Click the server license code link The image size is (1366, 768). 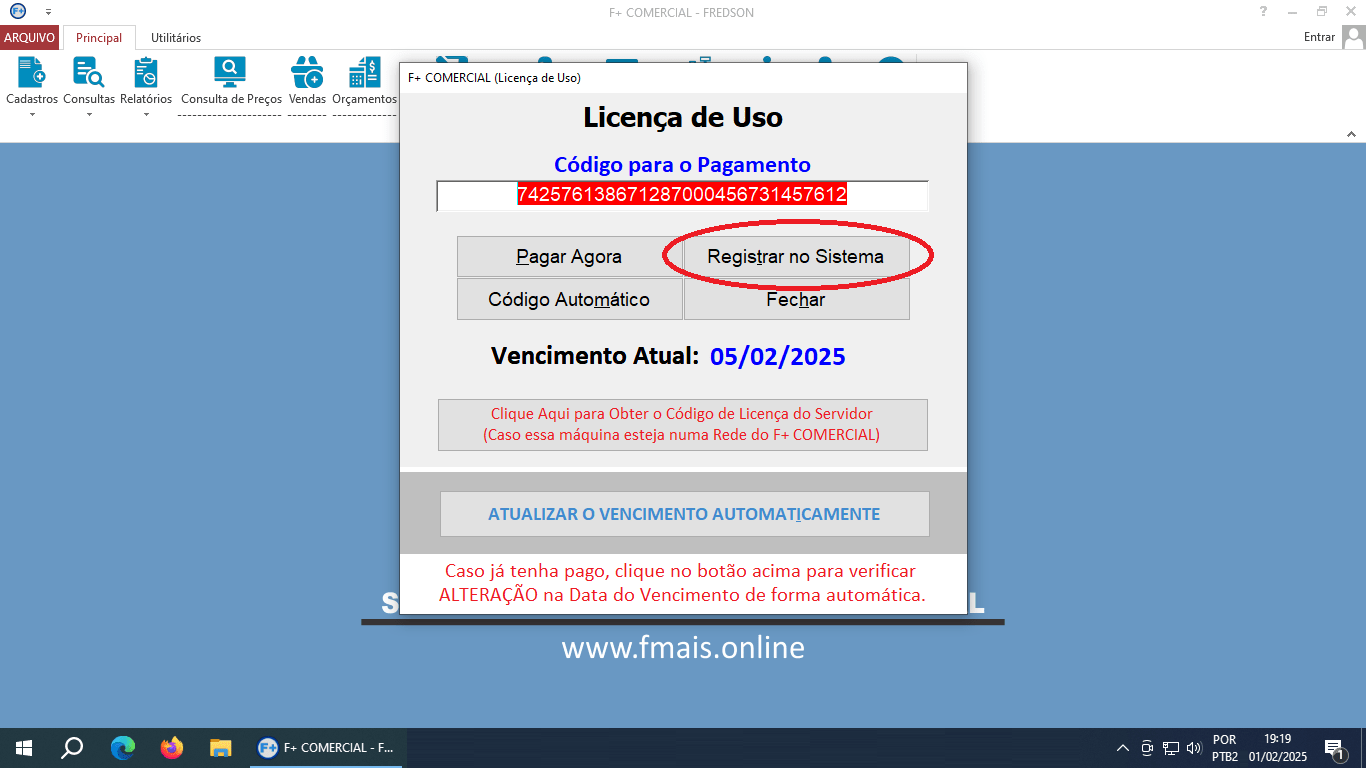click(x=683, y=424)
